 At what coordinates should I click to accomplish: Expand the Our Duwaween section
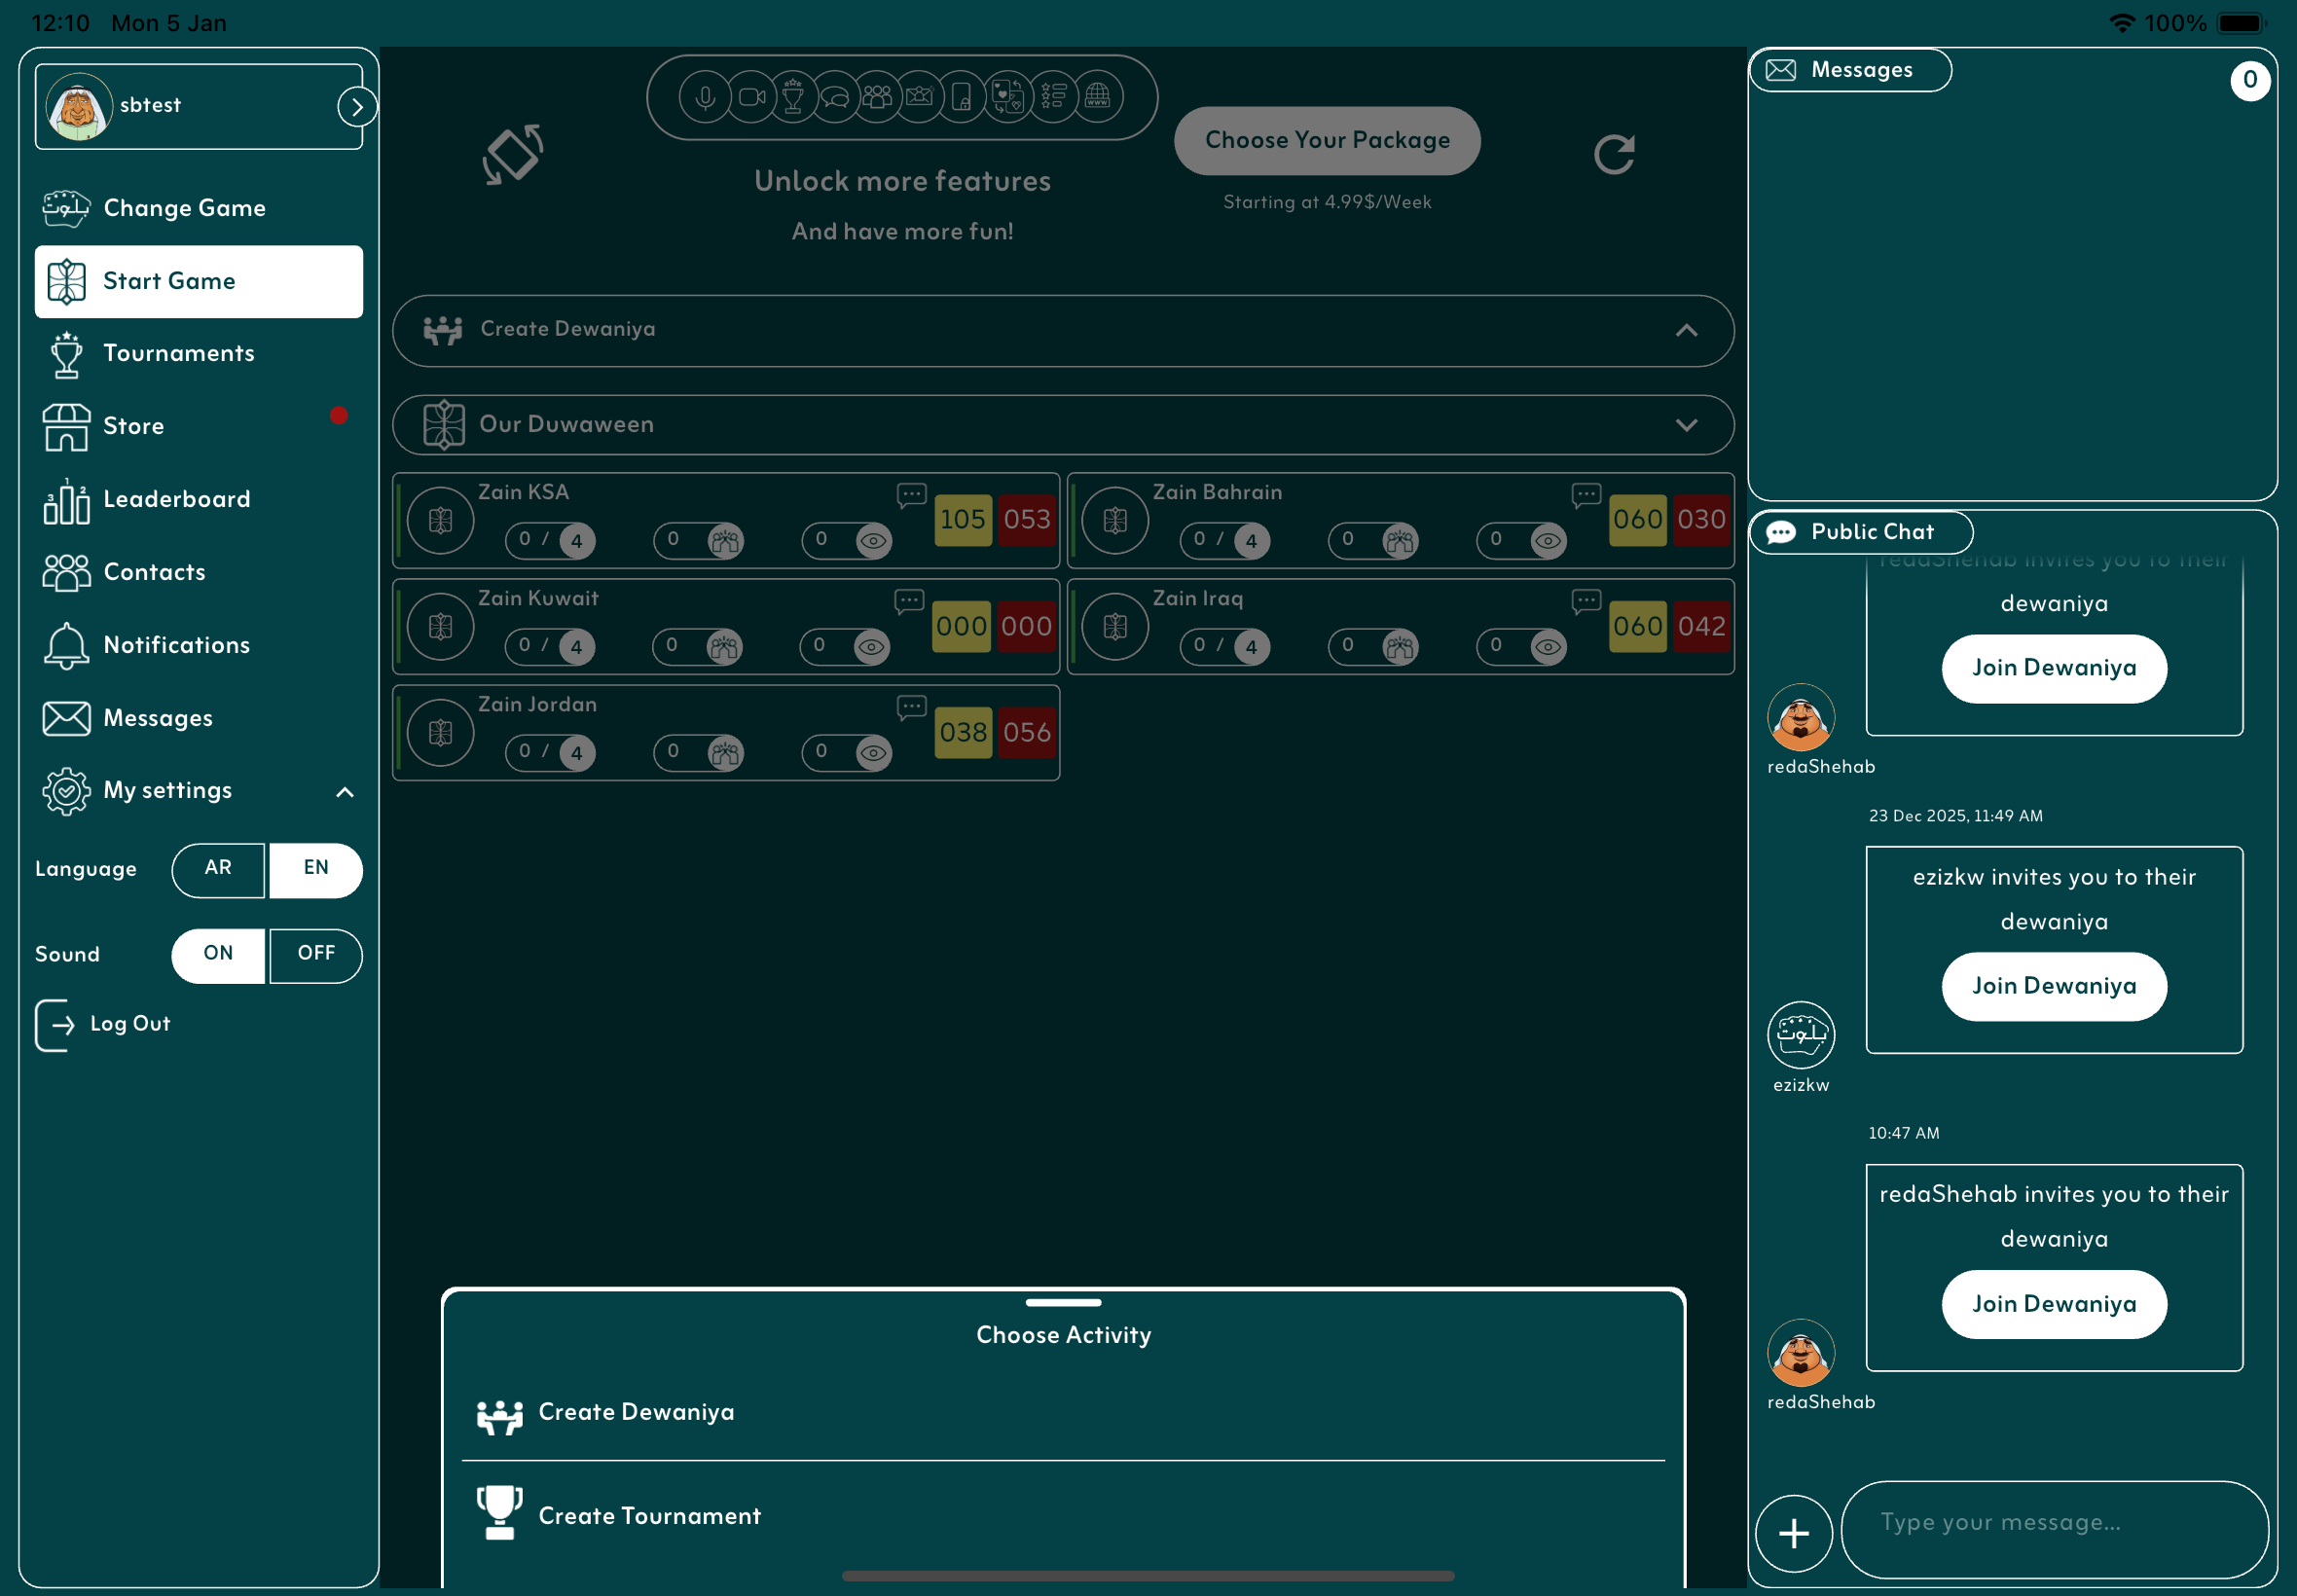click(1686, 425)
